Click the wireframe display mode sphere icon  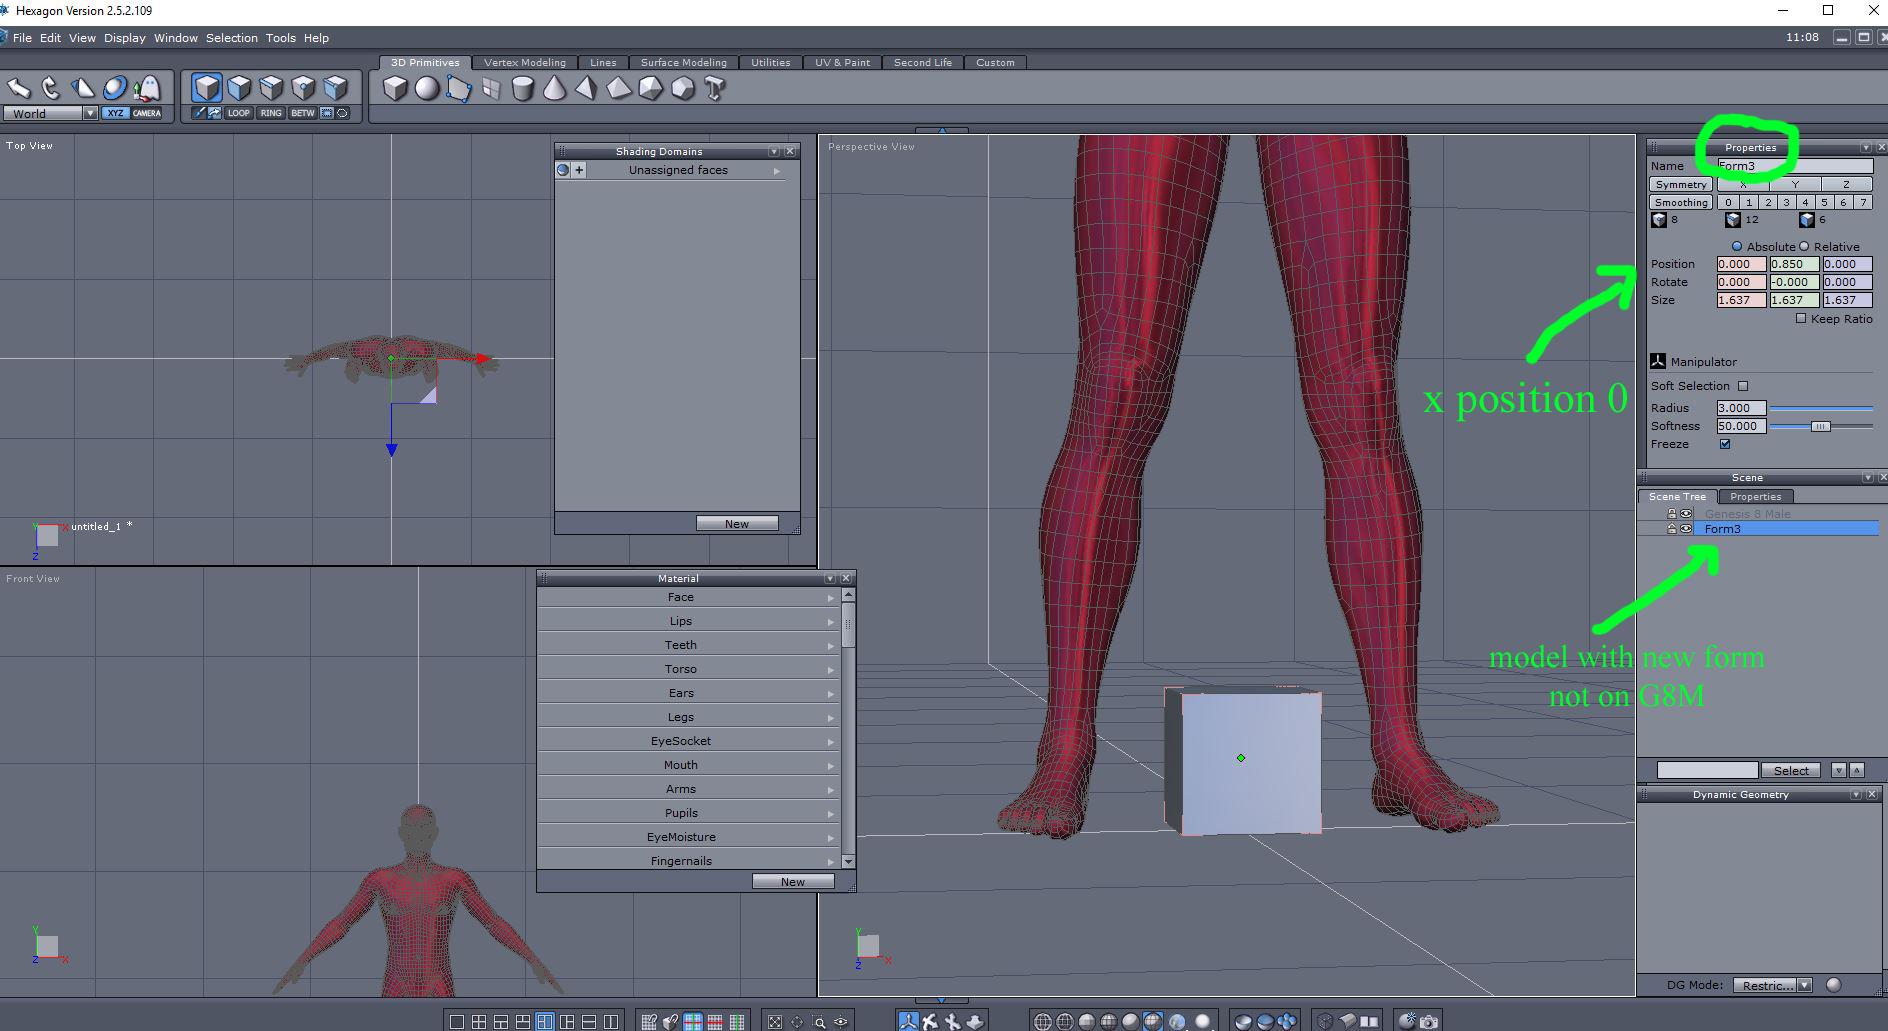[1042, 1022]
